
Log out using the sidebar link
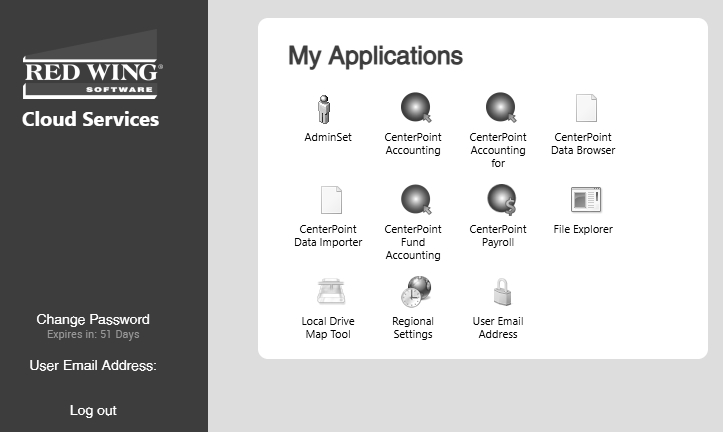(93, 410)
